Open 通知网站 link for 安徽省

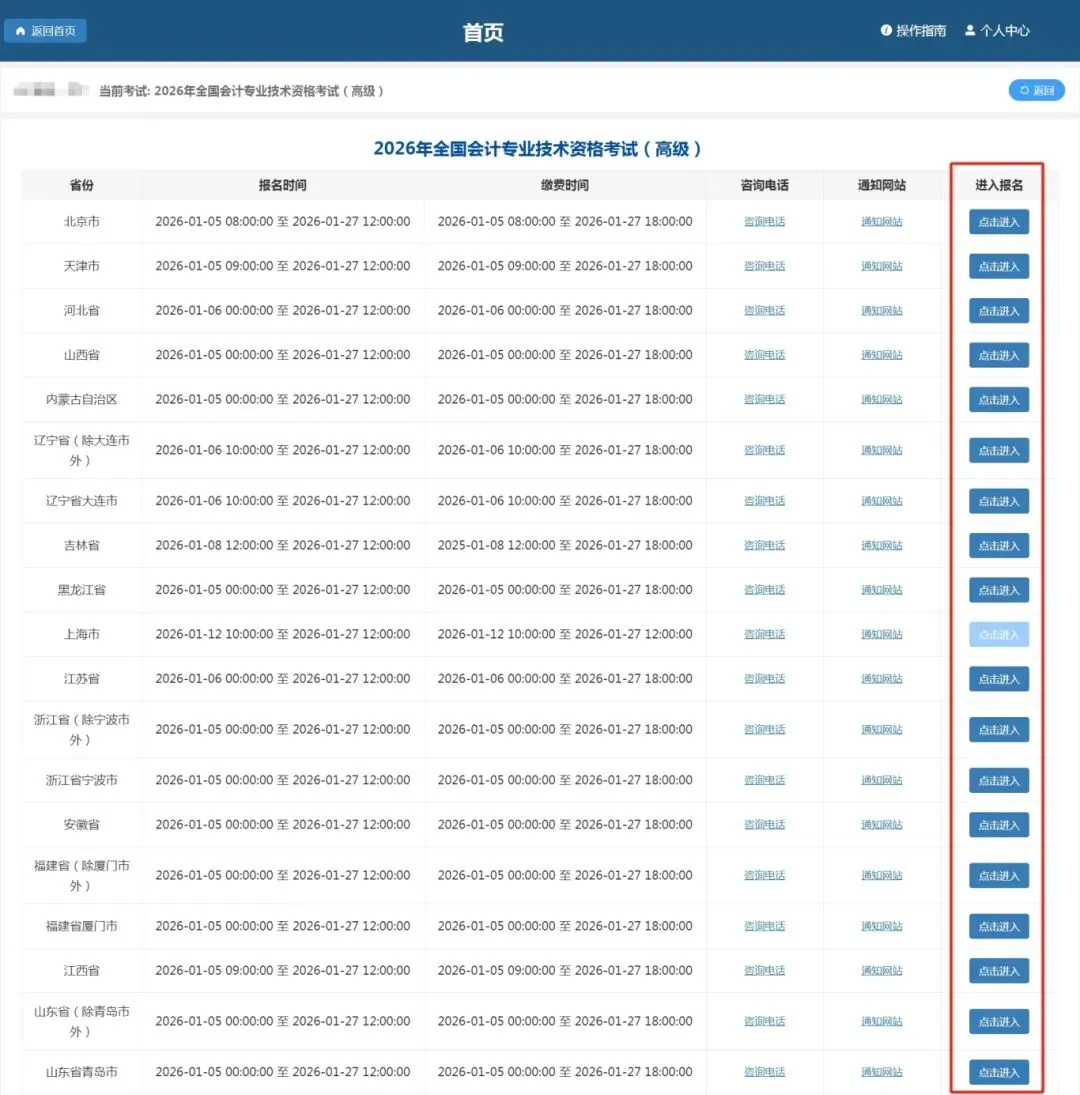[x=882, y=825]
